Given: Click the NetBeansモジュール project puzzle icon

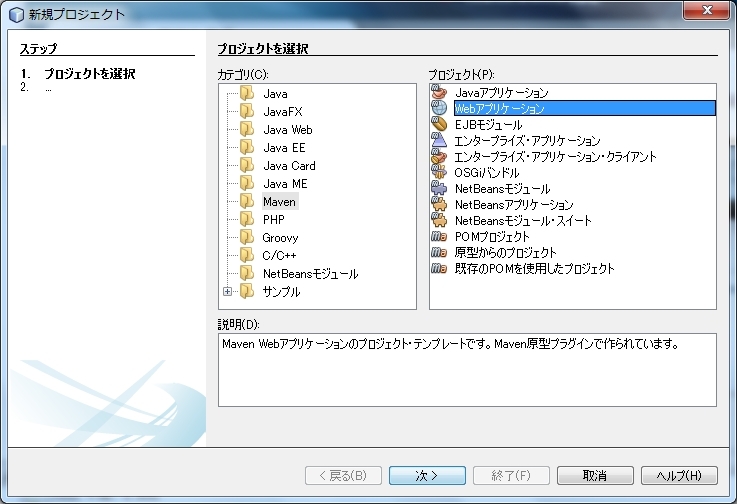Looking at the screenshot, I should click(439, 188).
